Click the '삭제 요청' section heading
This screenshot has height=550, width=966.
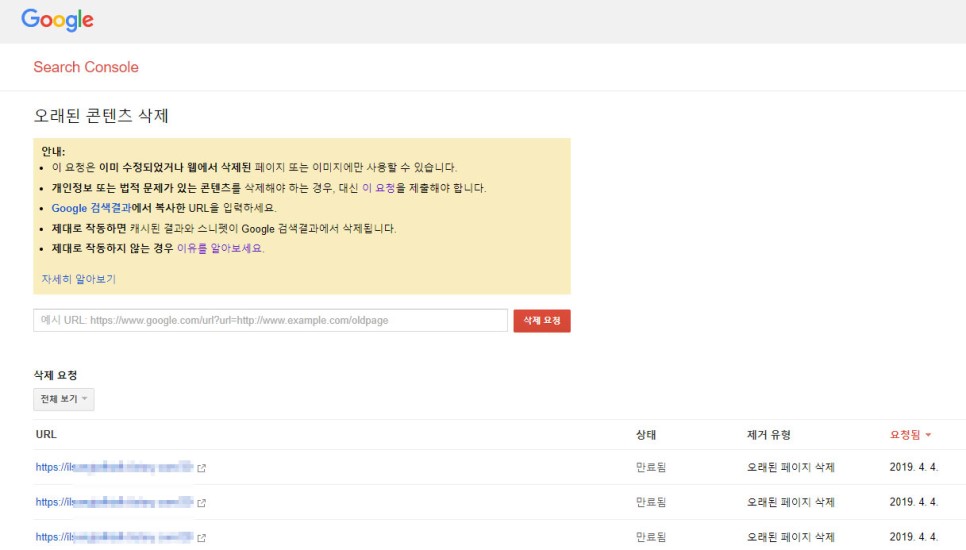(x=55, y=375)
